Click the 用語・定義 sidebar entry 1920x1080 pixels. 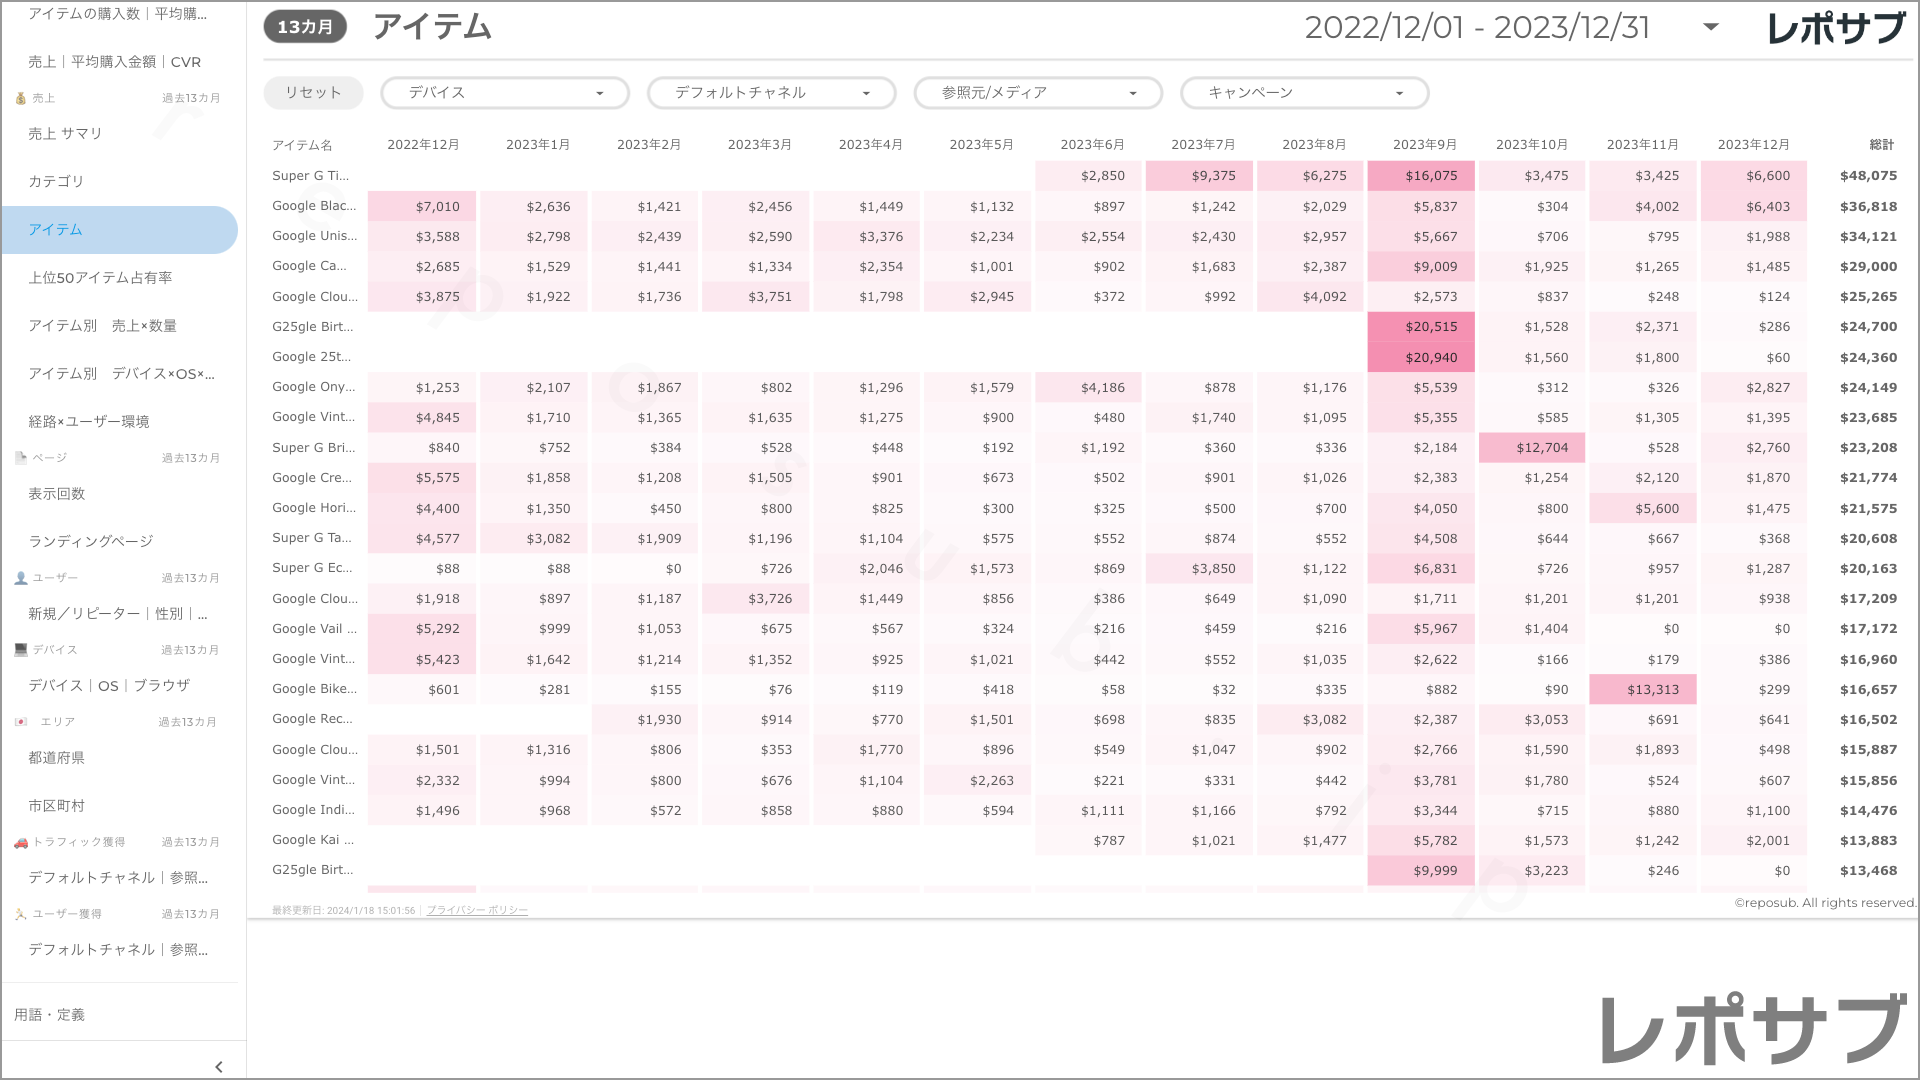49,1014
